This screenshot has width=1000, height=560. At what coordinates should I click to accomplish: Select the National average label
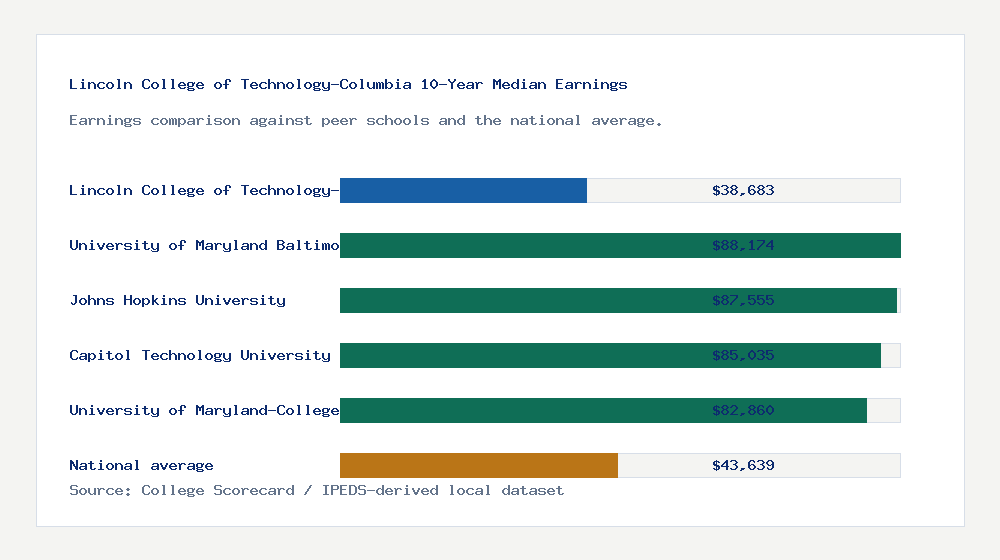(141, 466)
